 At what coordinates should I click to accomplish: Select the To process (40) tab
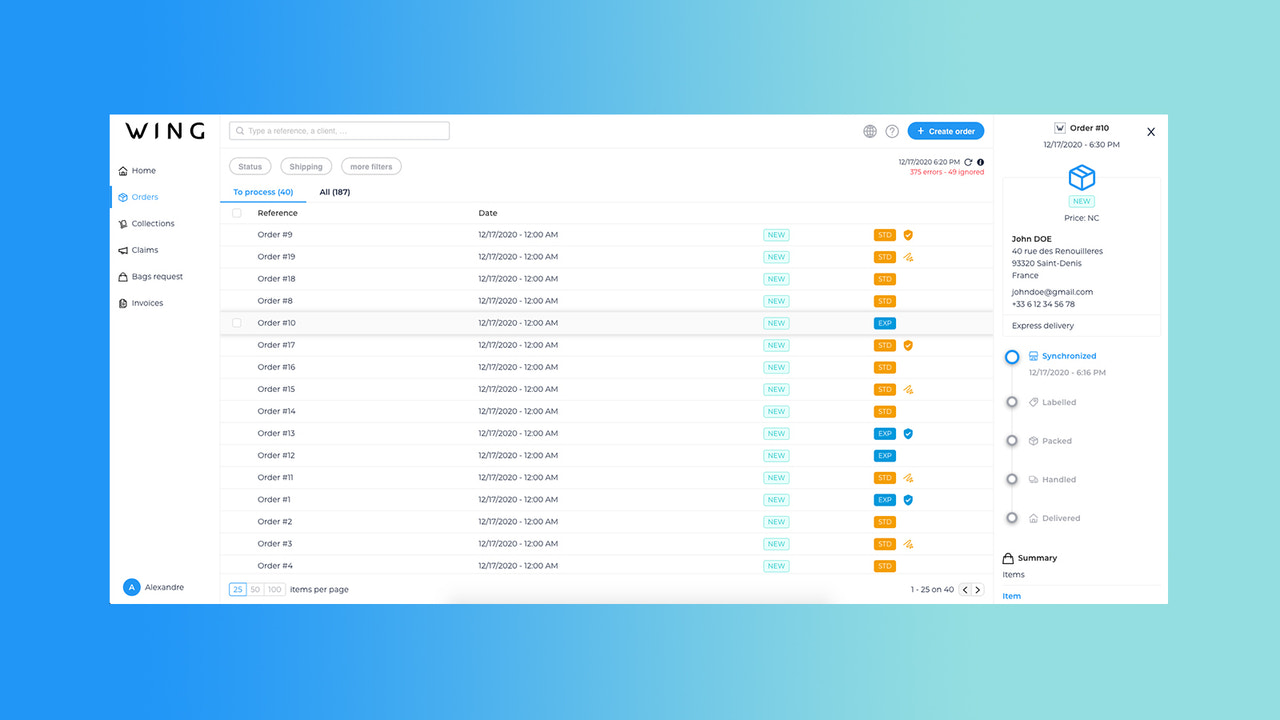263,191
